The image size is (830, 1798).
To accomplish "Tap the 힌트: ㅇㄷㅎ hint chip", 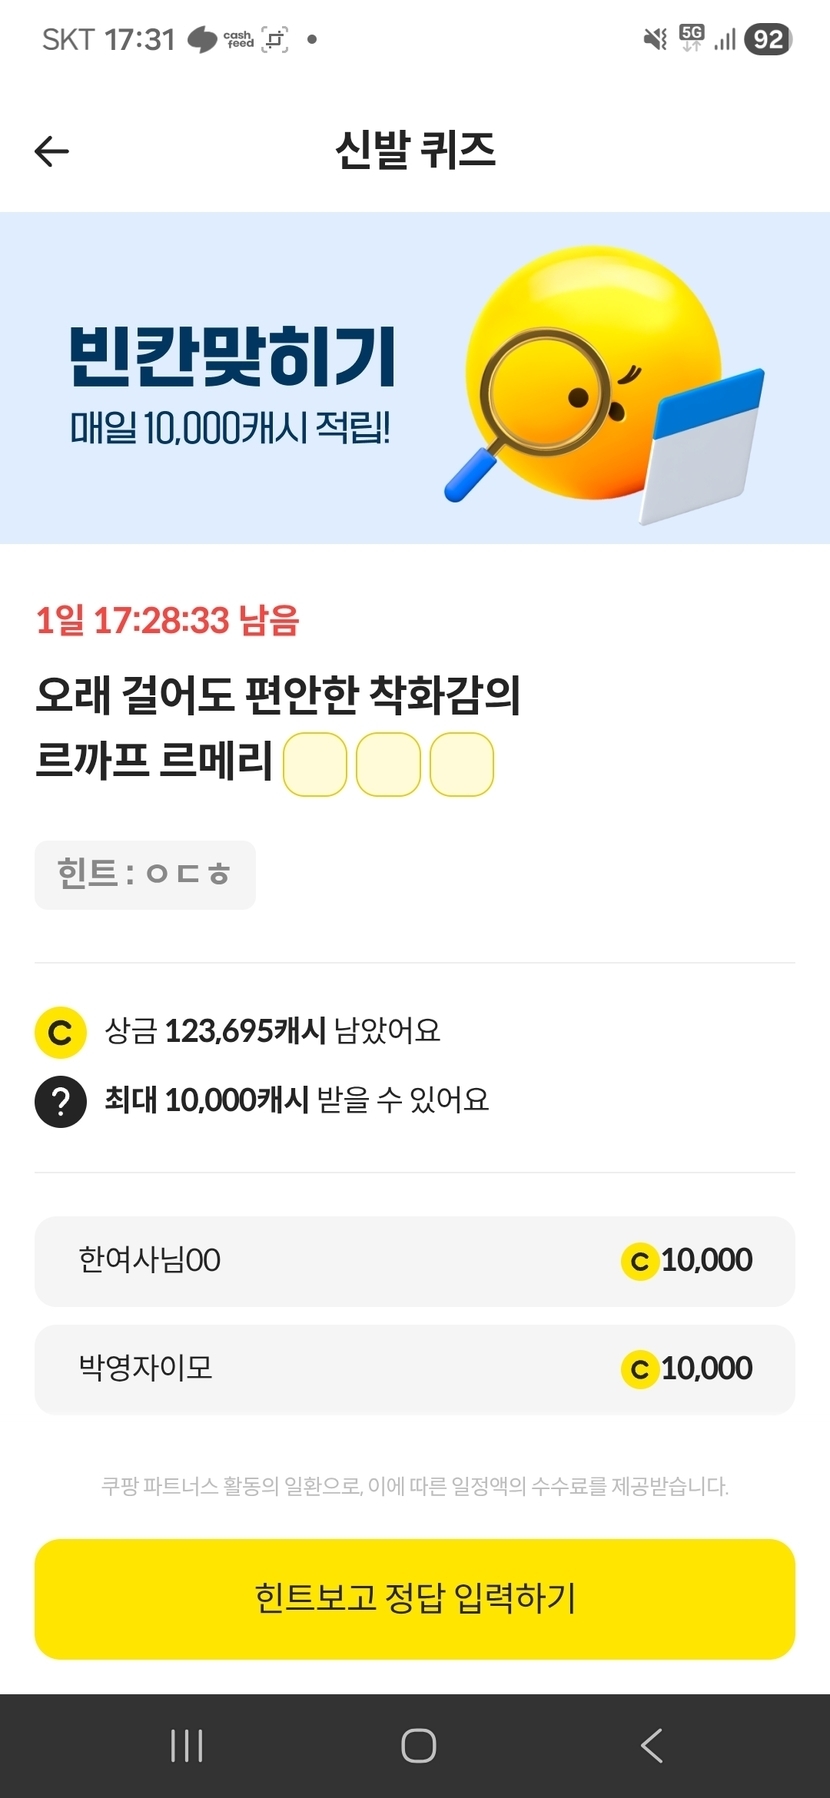I will click(145, 875).
